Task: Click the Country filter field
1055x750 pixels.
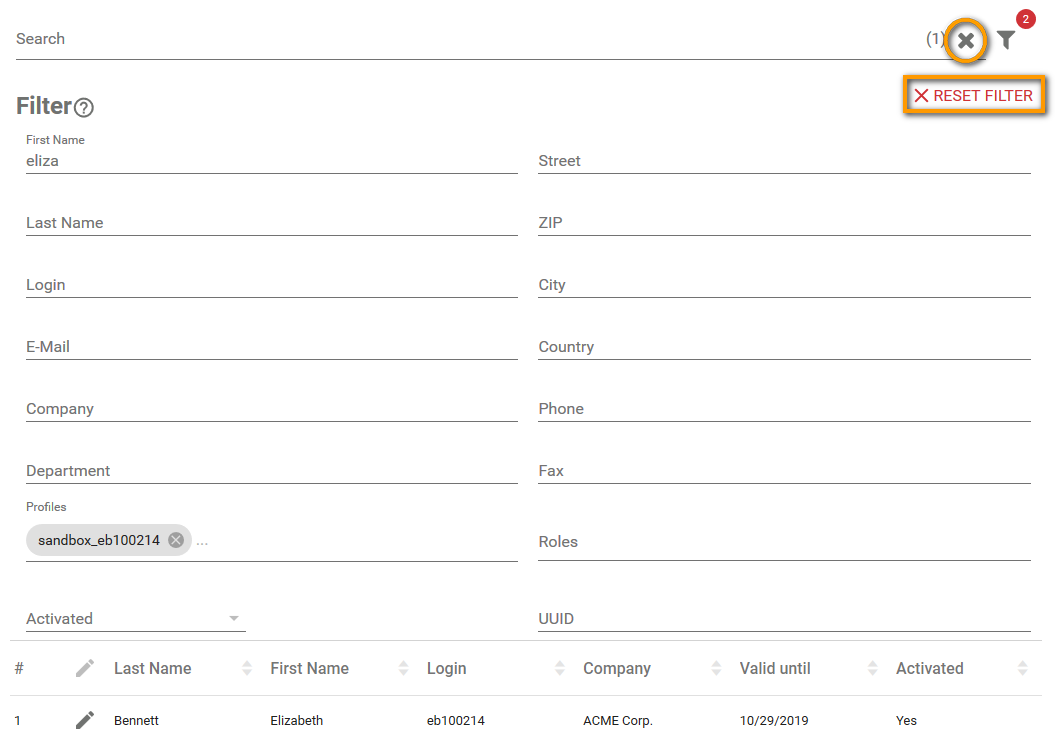Action: 784,347
